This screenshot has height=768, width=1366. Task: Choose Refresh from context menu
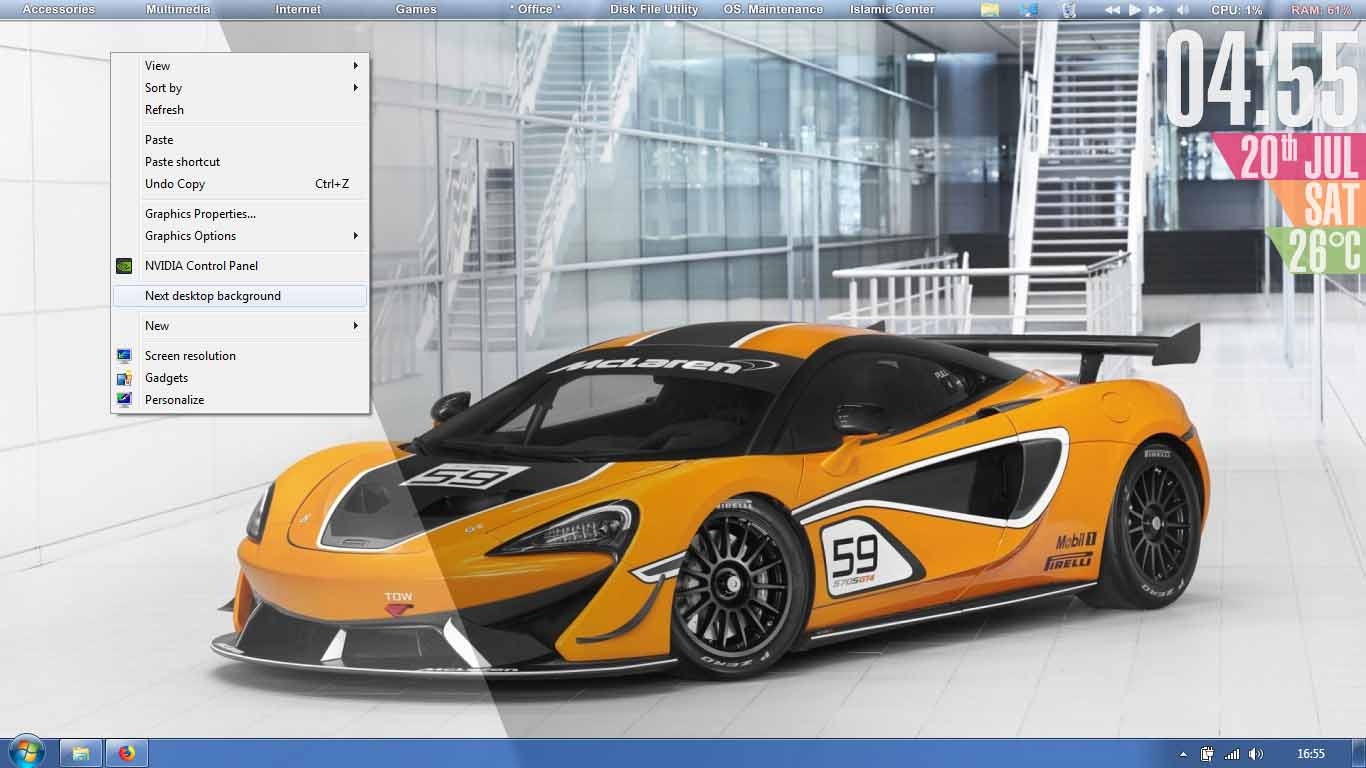pyautogui.click(x=240, y=110)
